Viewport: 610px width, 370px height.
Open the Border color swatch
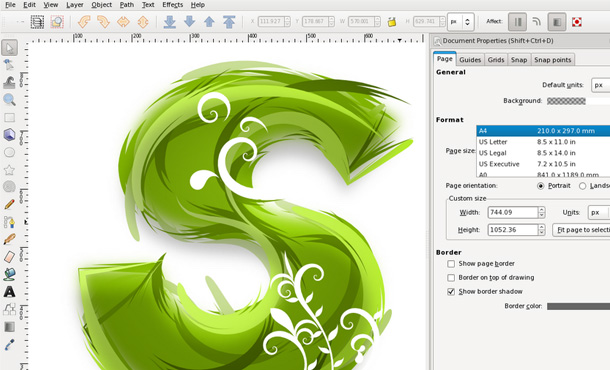(578, 307)
